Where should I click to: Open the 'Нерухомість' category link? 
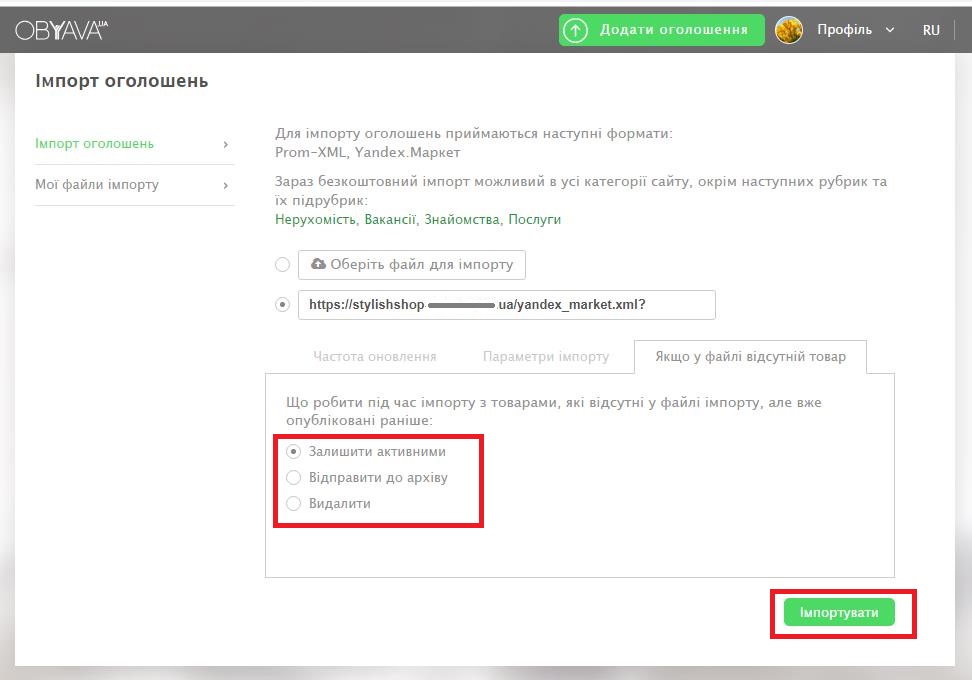click(x=316, y=219)
